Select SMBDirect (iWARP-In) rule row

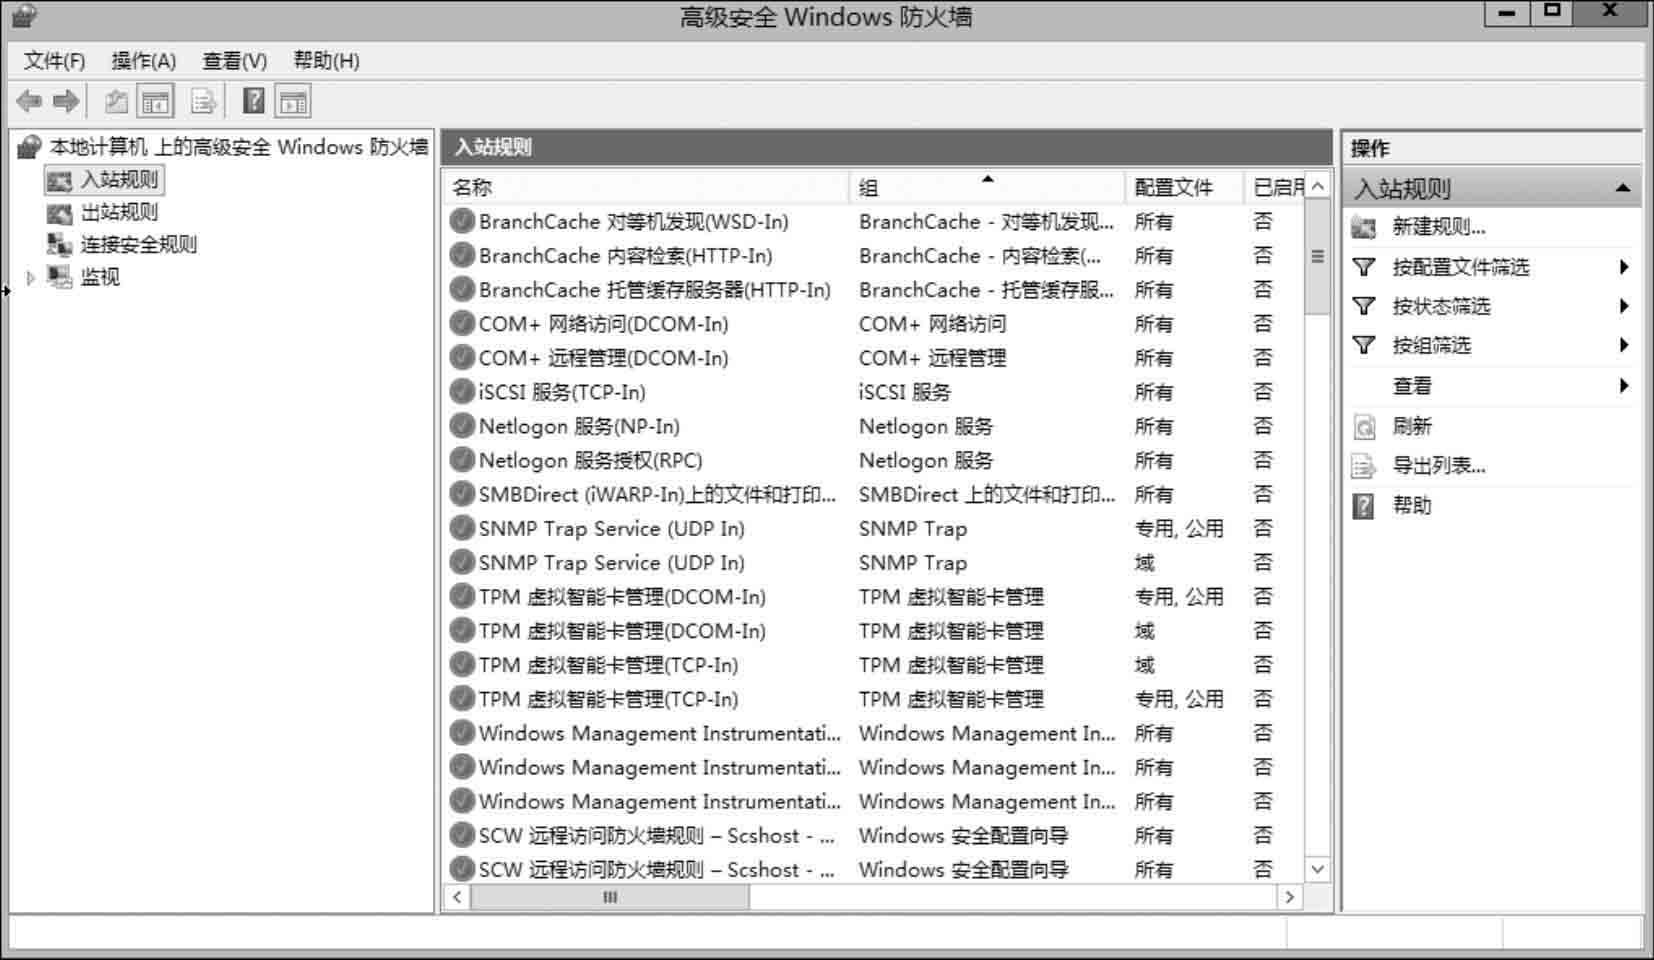874,494
